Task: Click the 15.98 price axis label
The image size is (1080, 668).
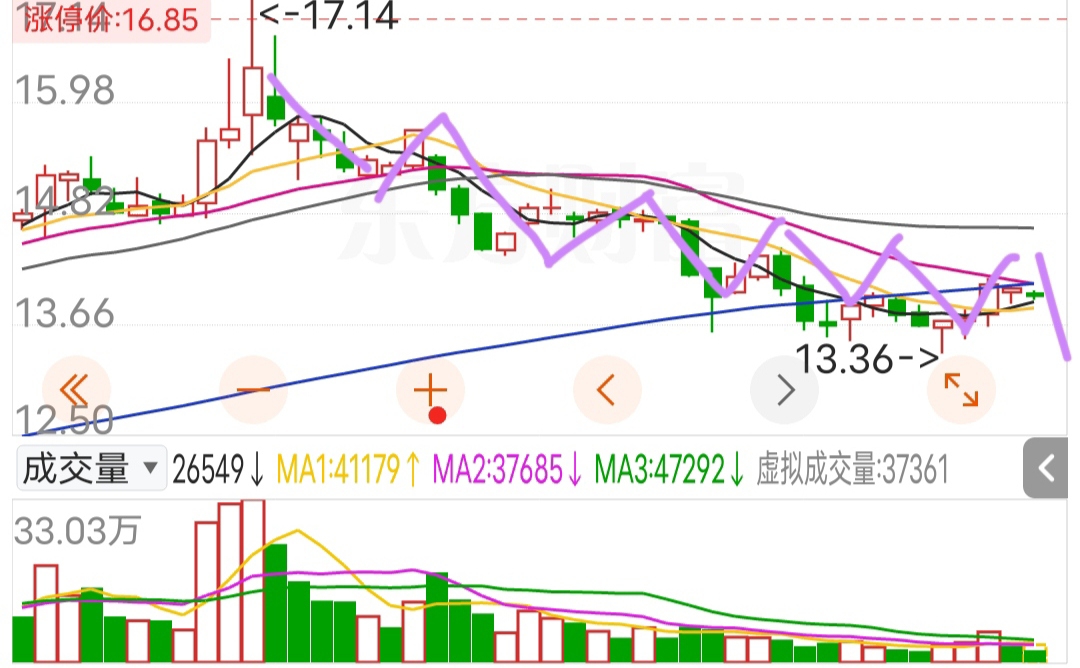Action: pos(65,90)
